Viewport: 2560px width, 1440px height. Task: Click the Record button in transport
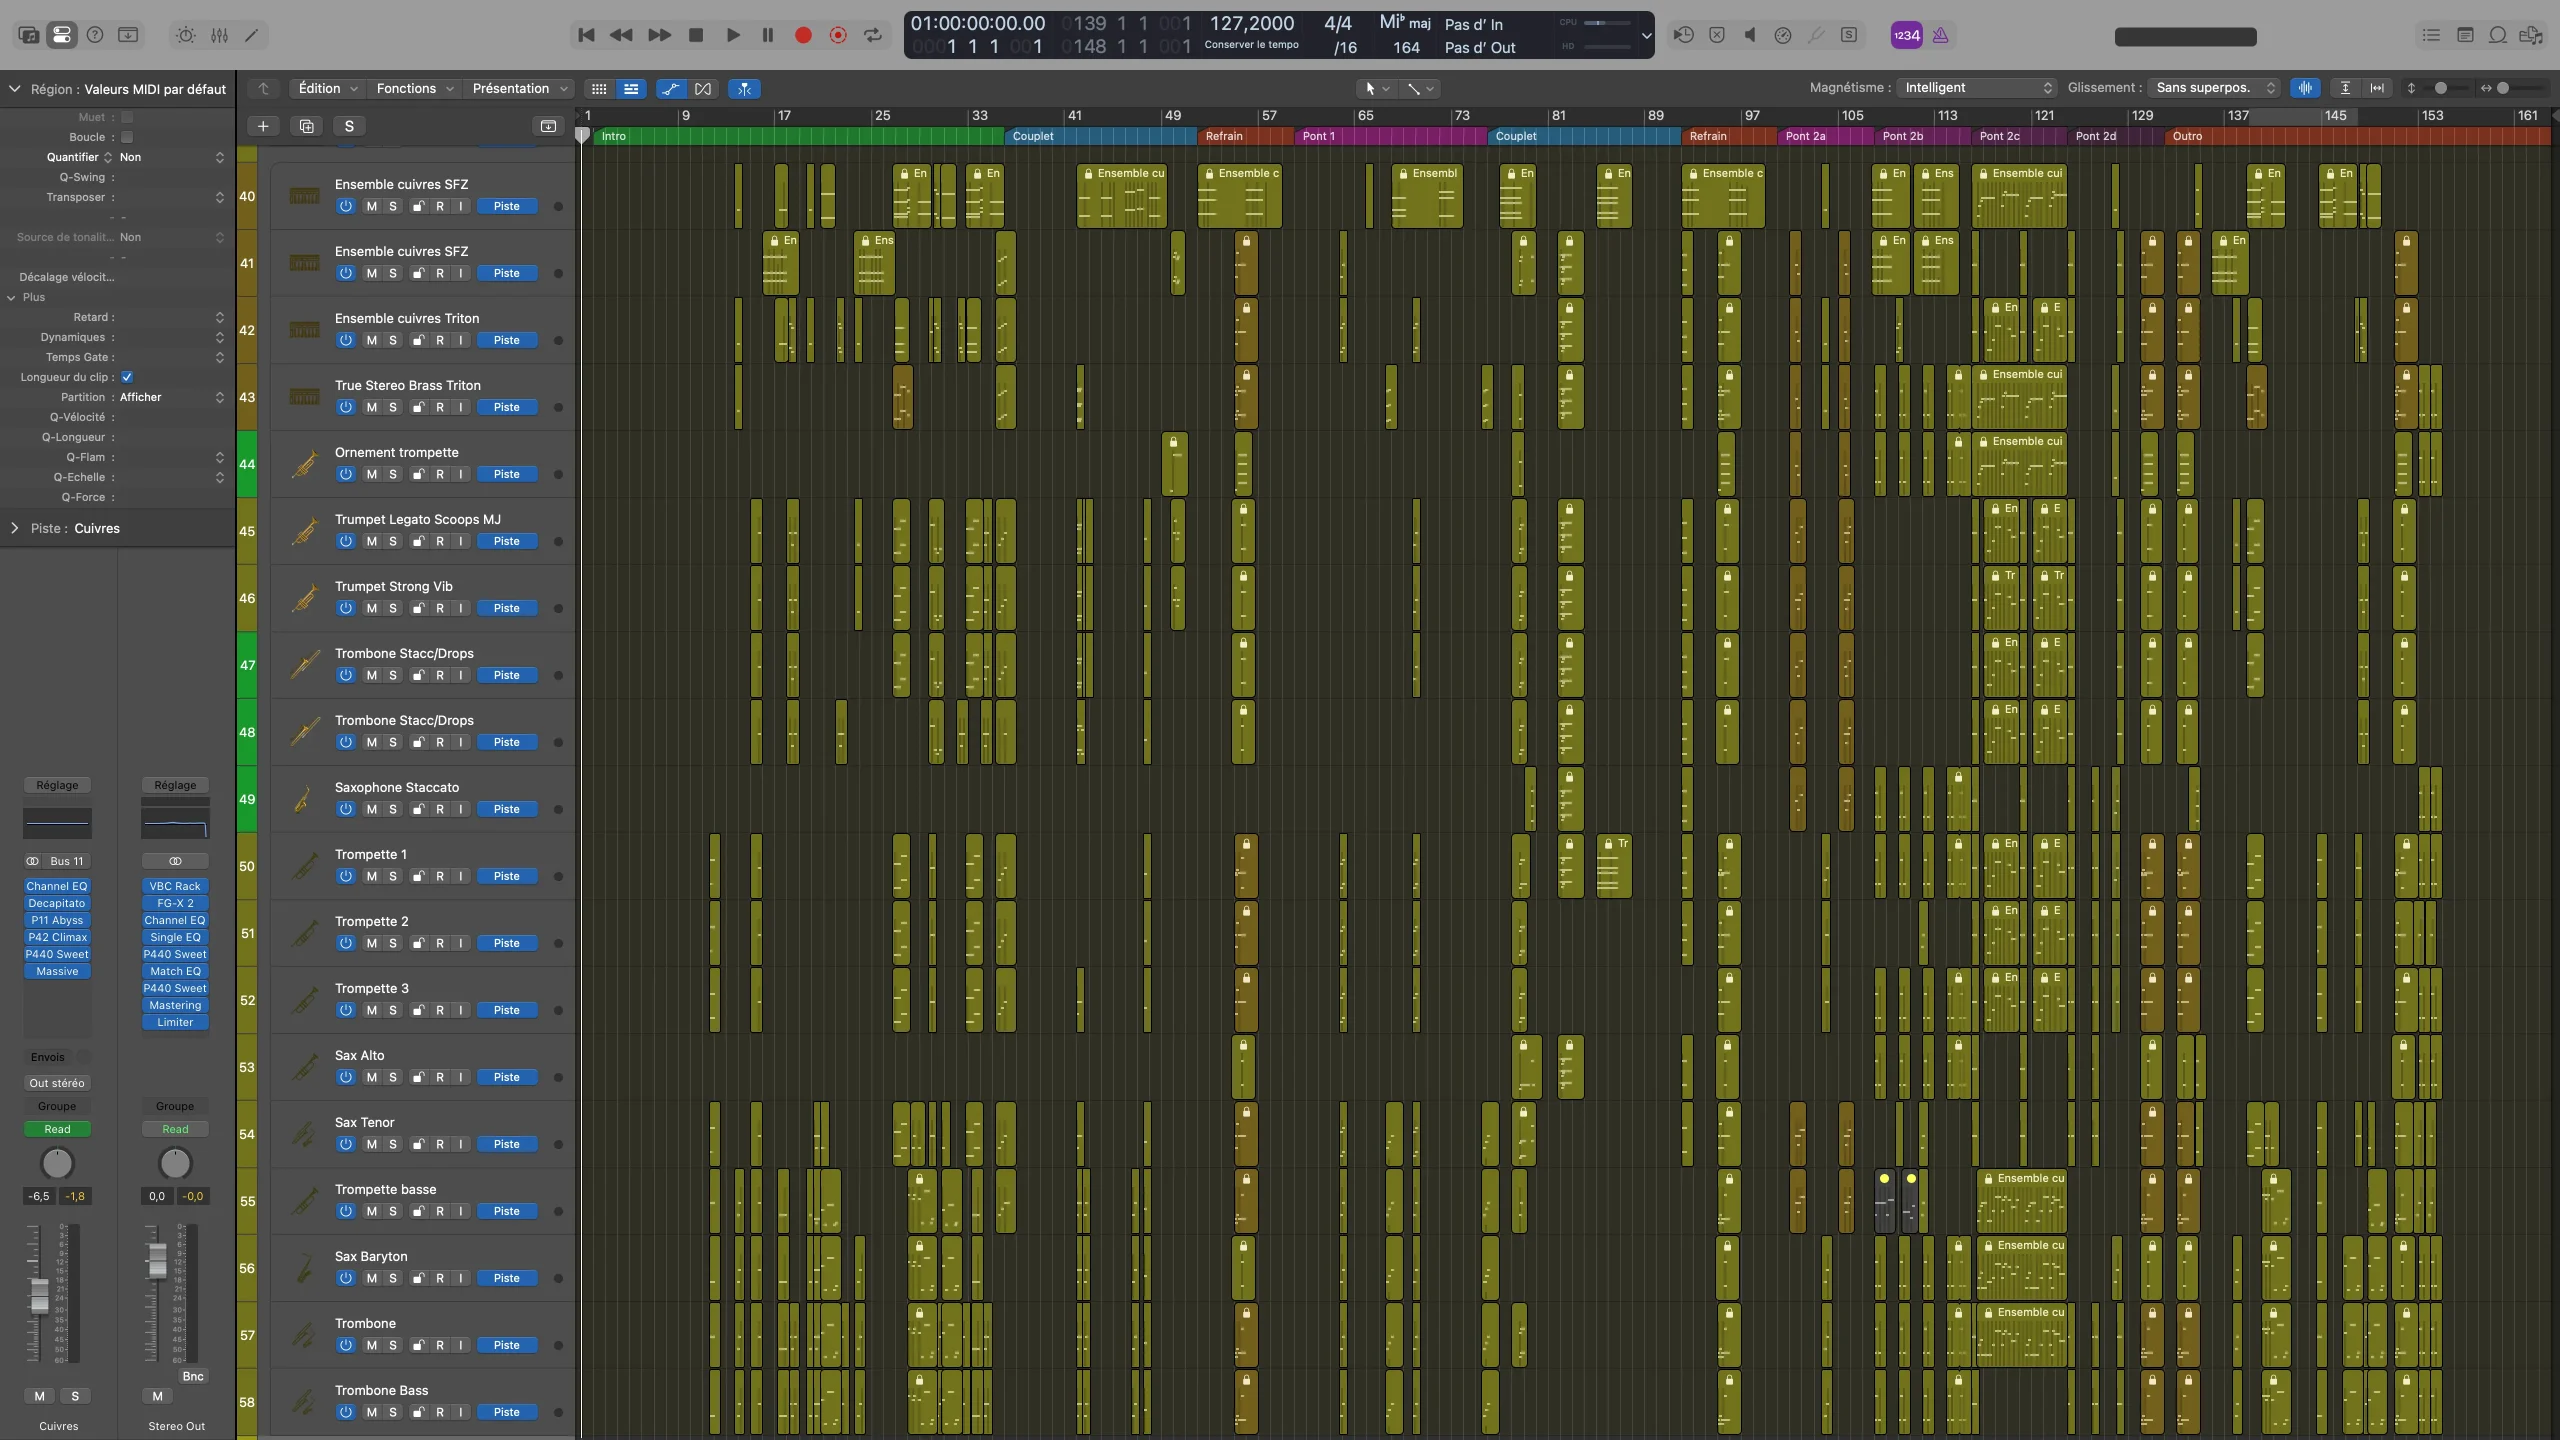click(802, 35)
